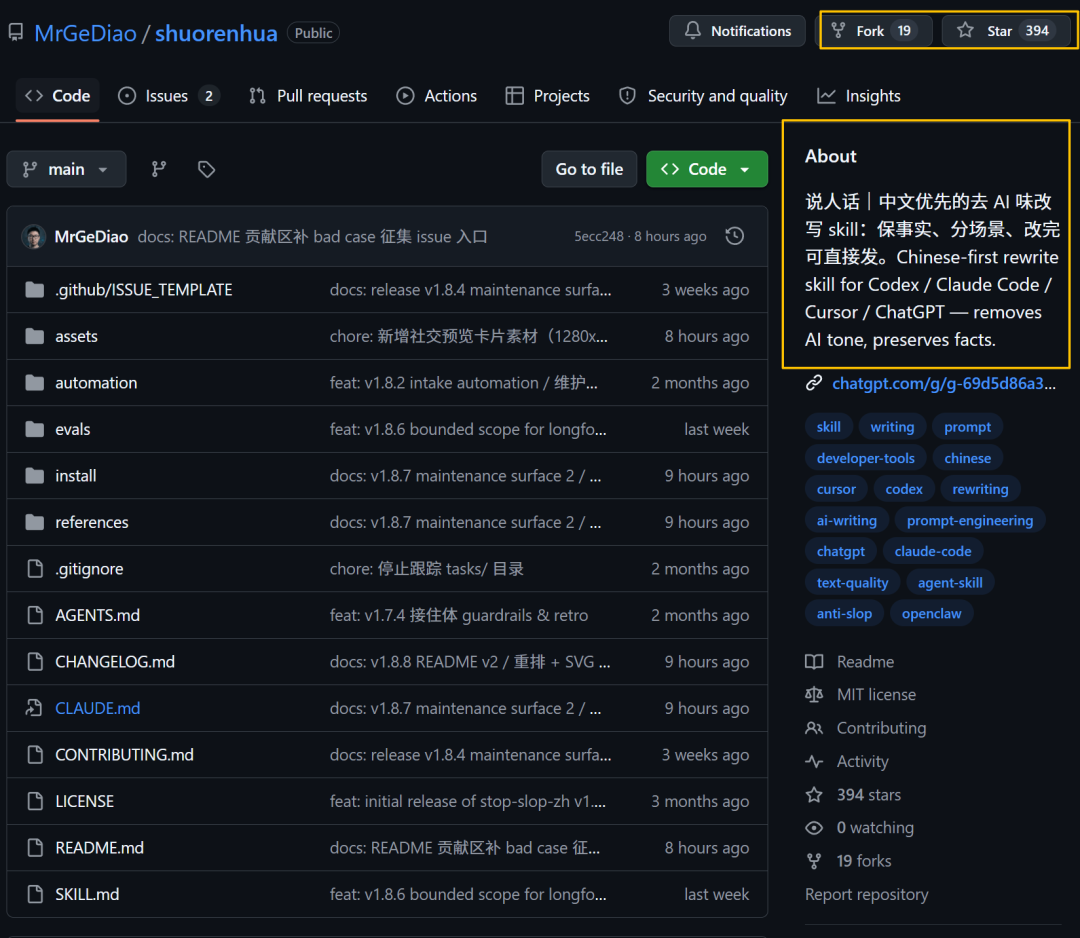Image resolution: width=1080 pixels, height=938 pixels.
Task: Open the install folder
Action: pyautogui.click(x=76, y=476)
